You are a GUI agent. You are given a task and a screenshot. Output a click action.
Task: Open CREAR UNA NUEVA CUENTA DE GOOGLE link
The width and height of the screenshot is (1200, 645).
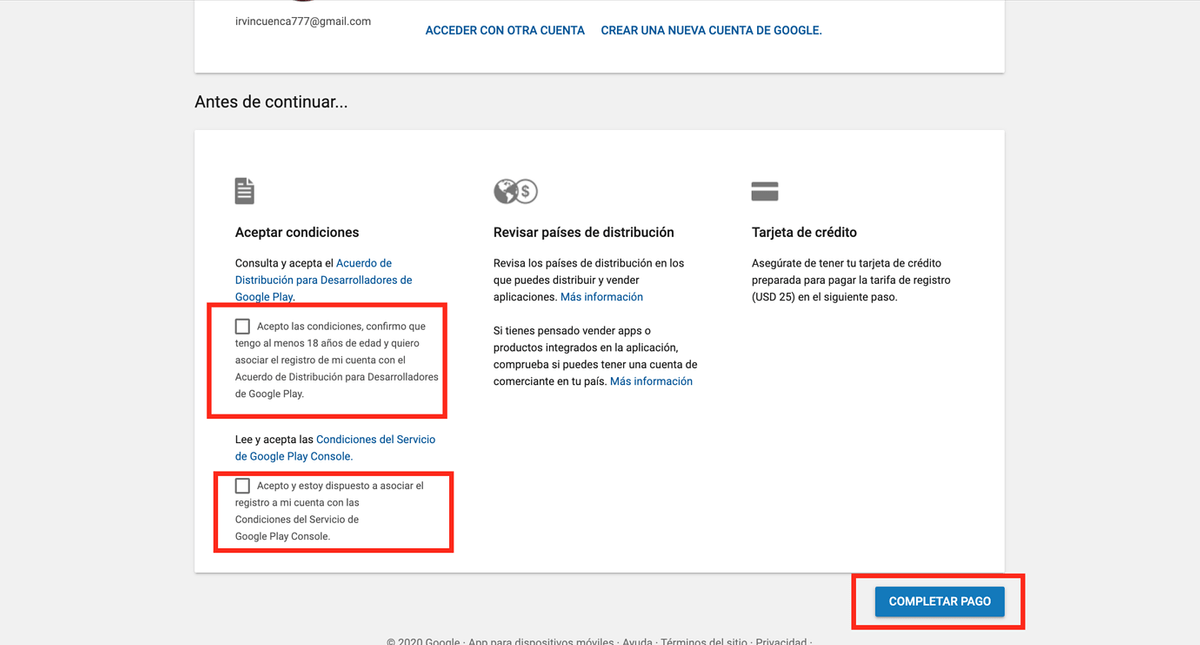[x=711, y=31]
